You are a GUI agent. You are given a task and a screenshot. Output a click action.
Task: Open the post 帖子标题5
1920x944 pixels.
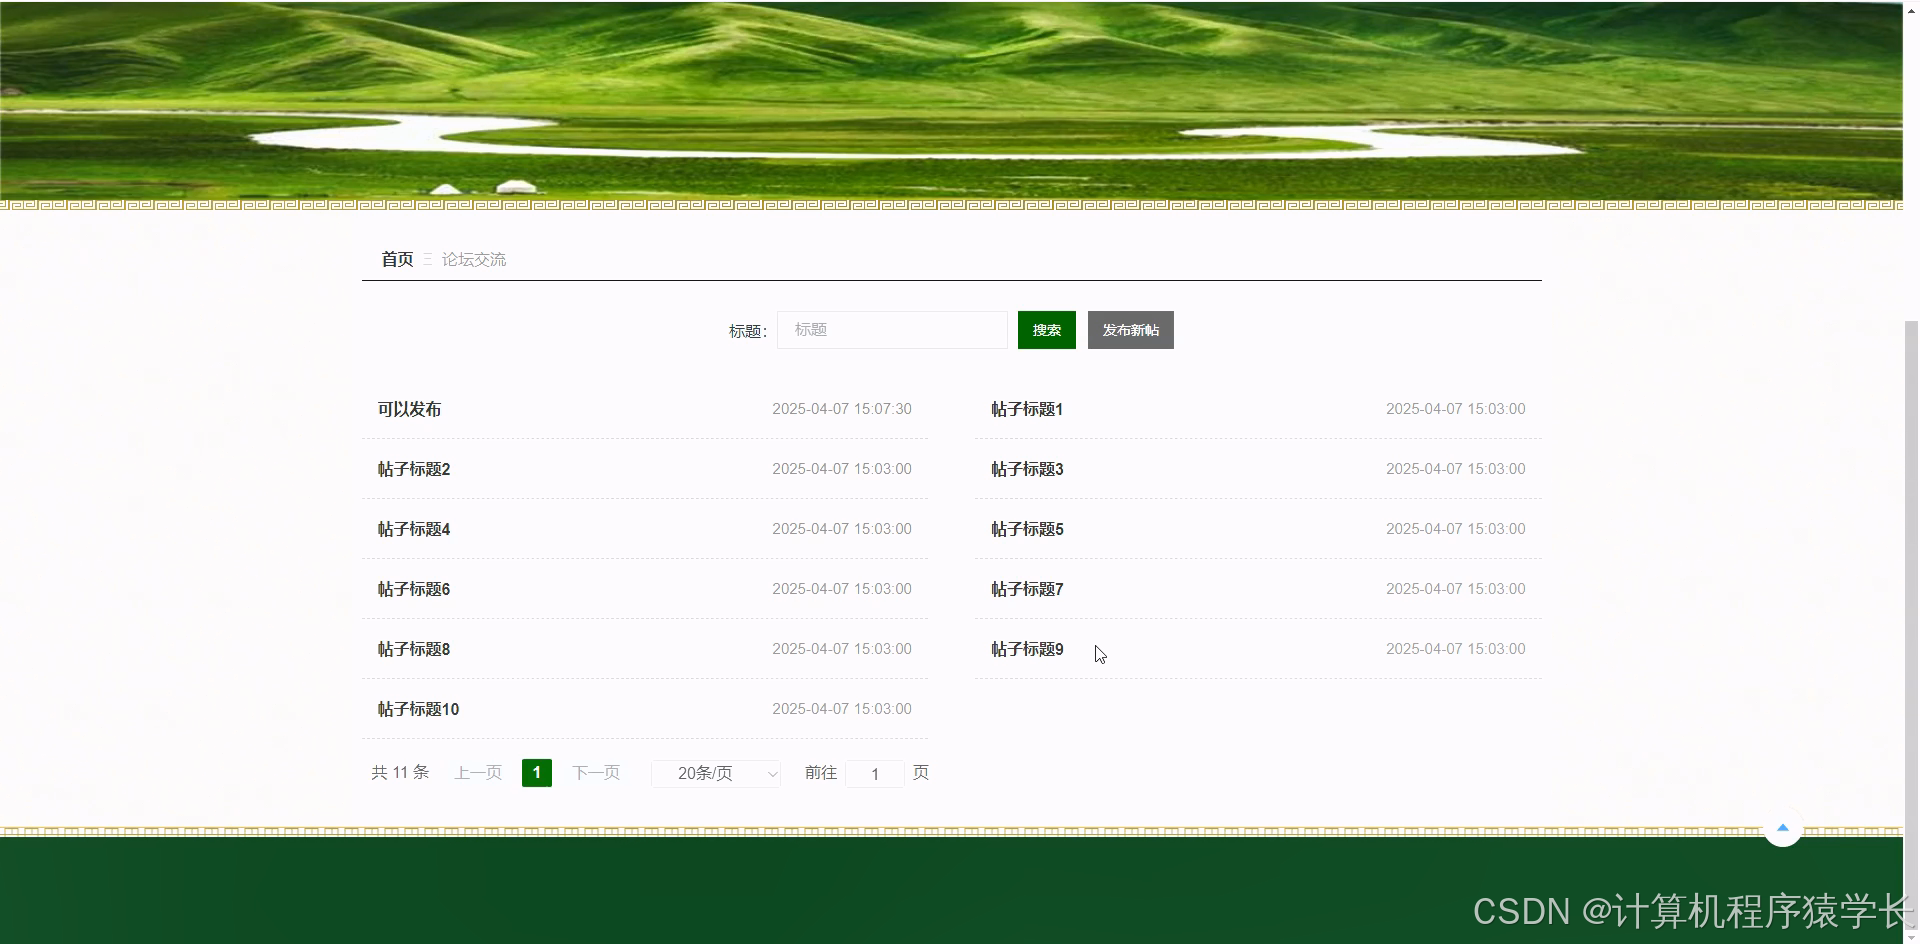[x=1025, y=529]
